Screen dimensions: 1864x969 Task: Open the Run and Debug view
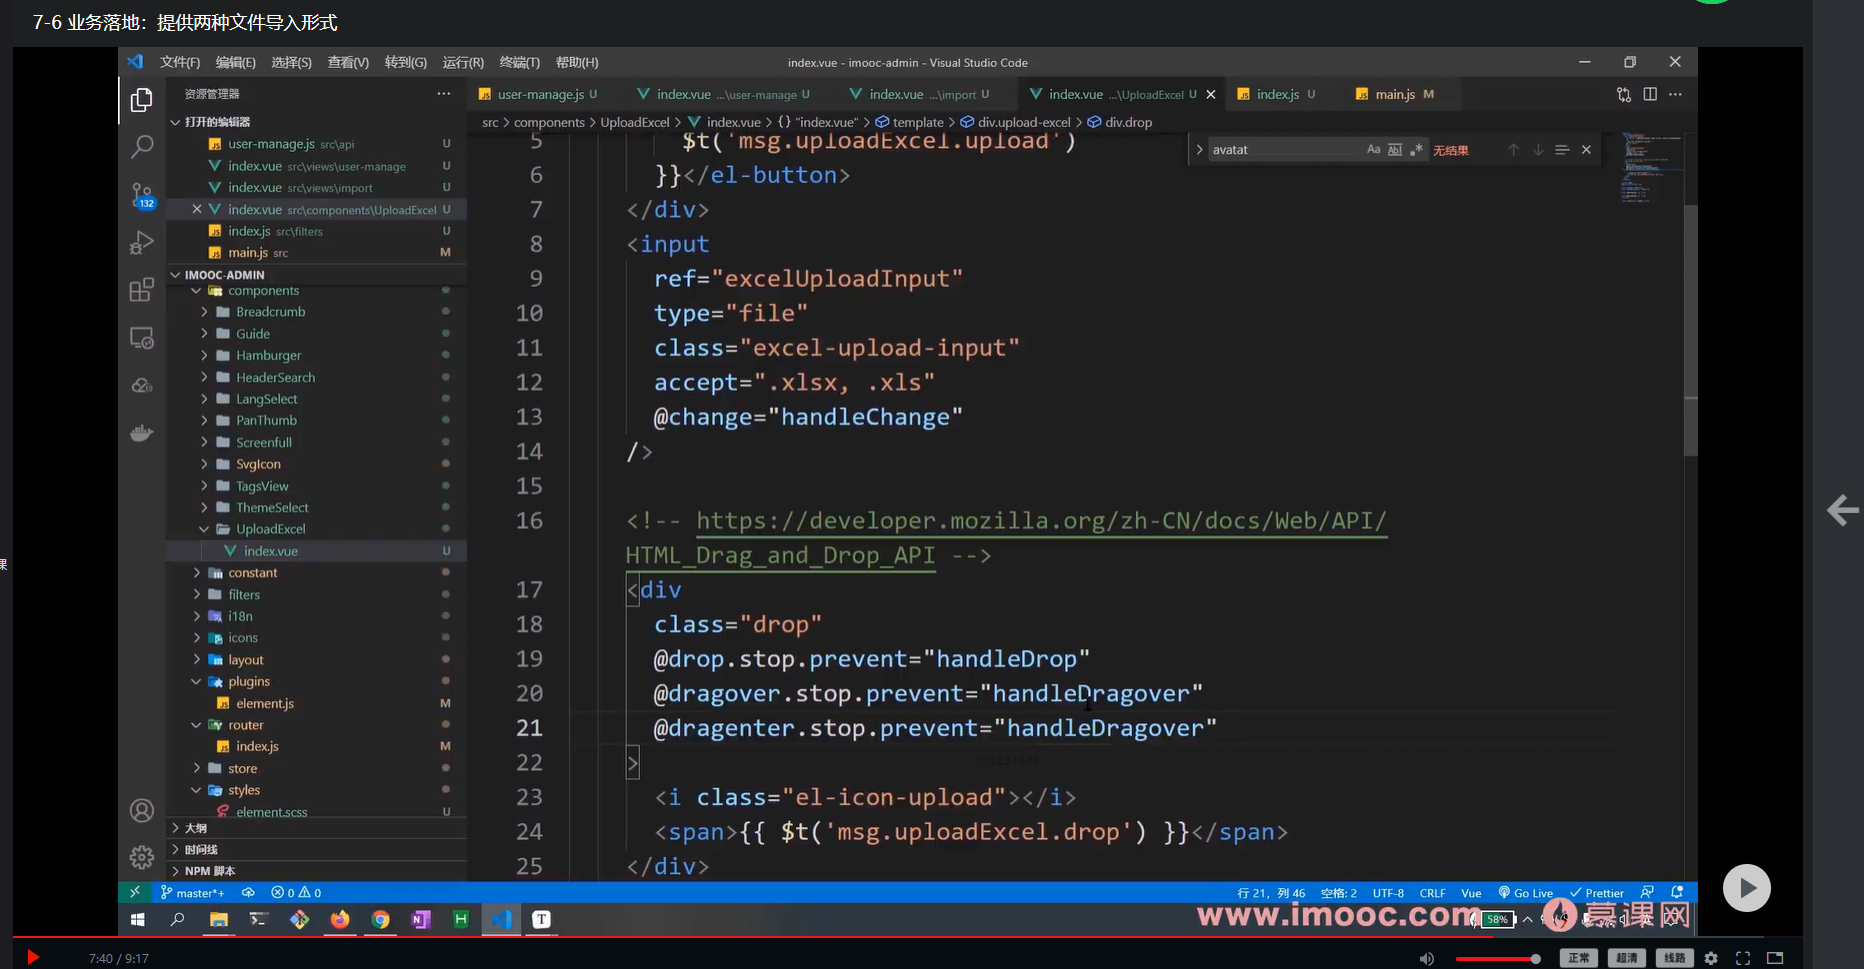[x=142, y=242]
